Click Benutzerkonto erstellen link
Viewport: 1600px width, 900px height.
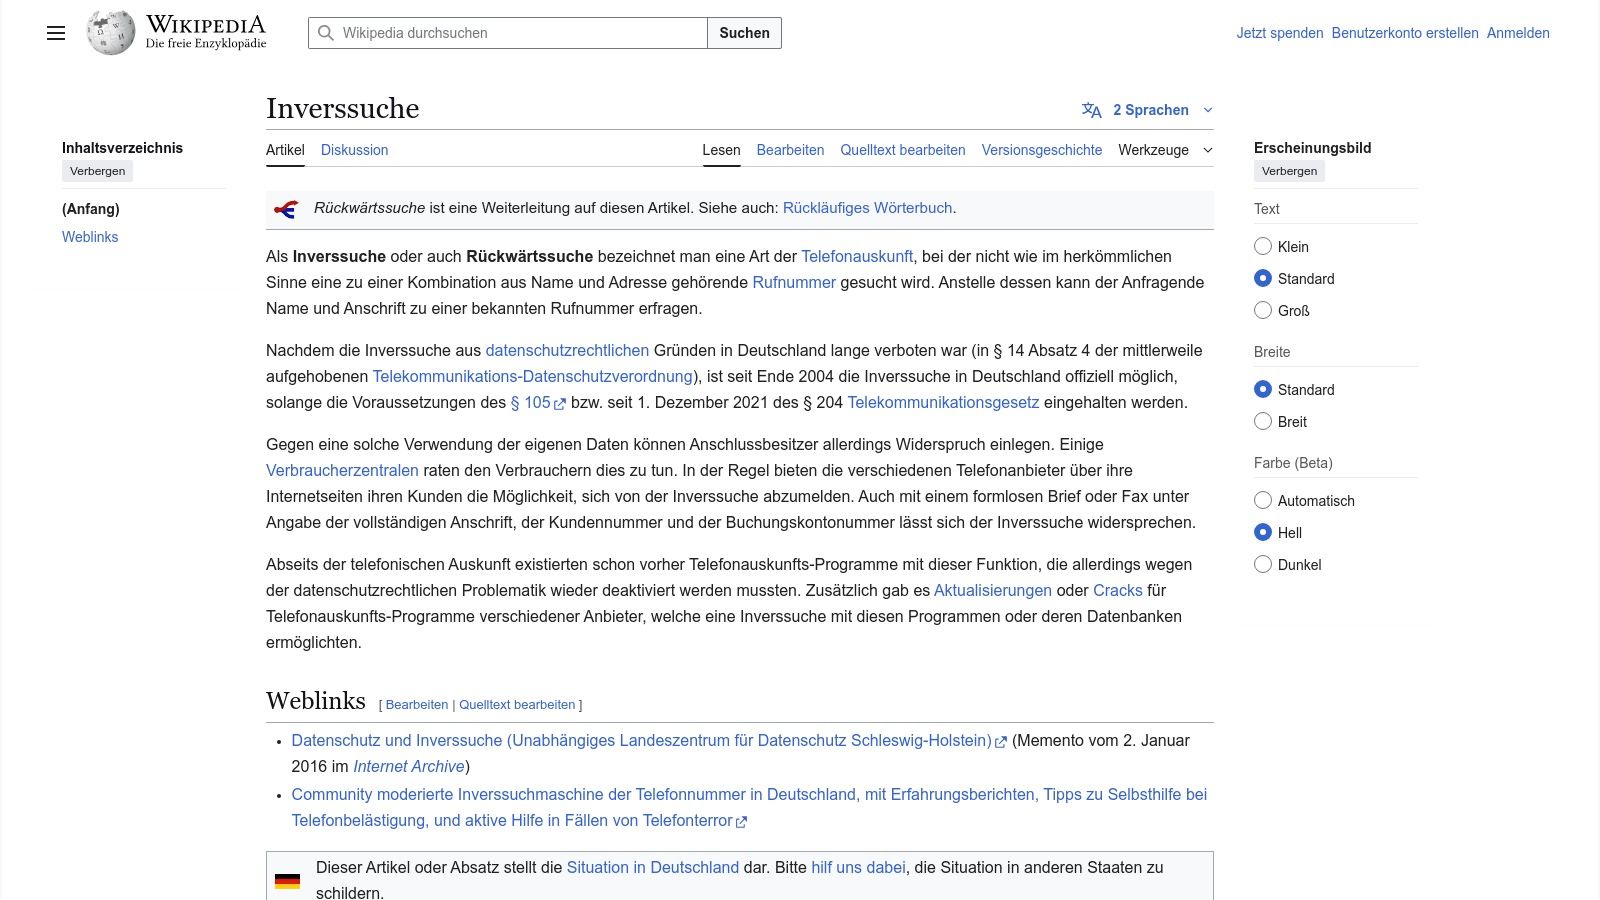(x=1405, y=33)
